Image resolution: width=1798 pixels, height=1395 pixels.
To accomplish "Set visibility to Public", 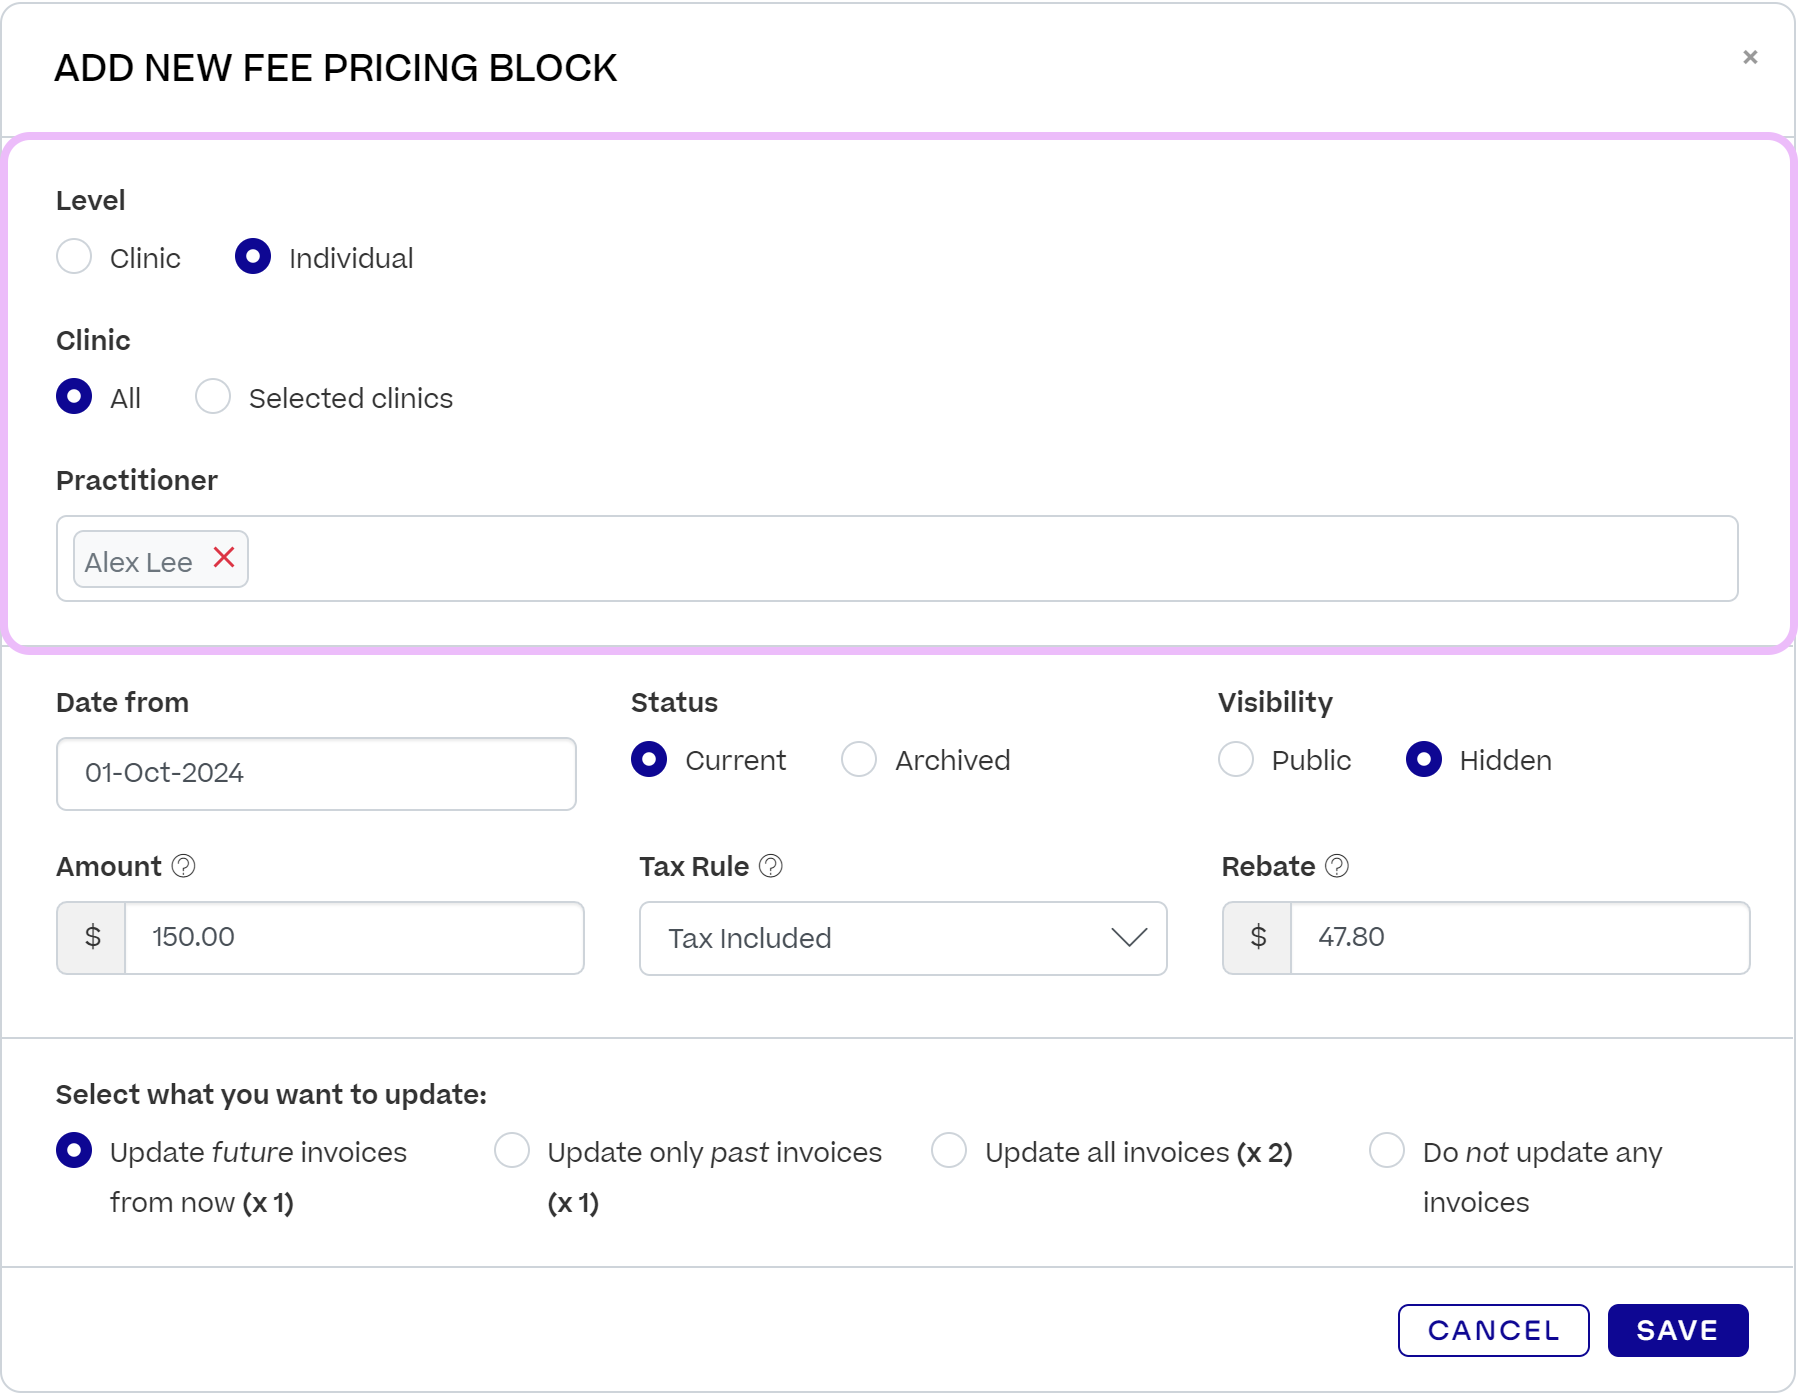I will point(1236,760).
